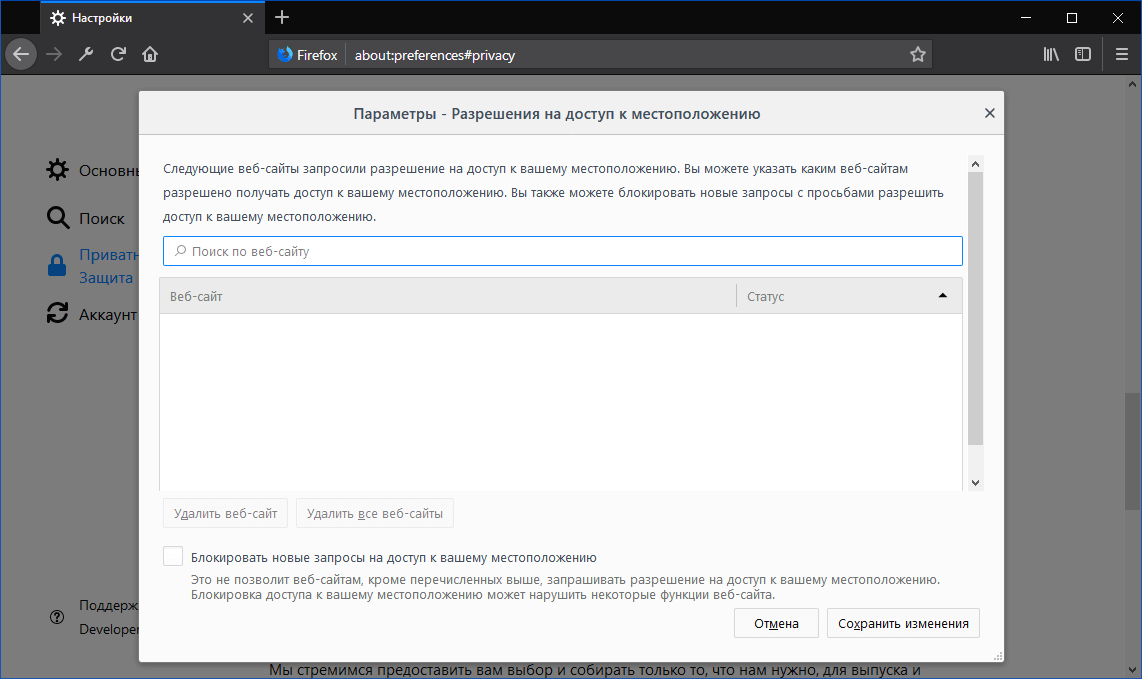Open a new browser tab
1142x679 pixels.
point(281,17)
